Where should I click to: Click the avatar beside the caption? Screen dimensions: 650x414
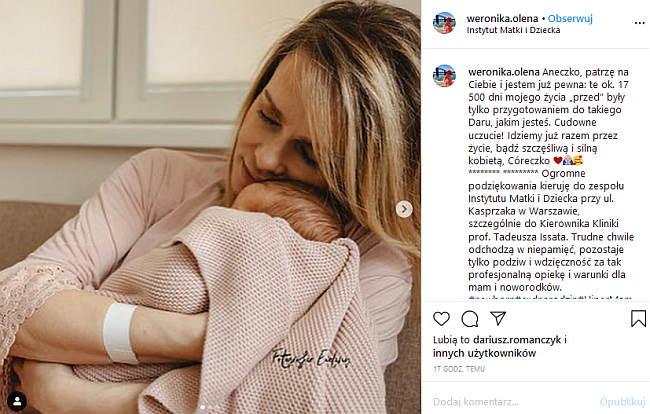click(x=444, y=76)
